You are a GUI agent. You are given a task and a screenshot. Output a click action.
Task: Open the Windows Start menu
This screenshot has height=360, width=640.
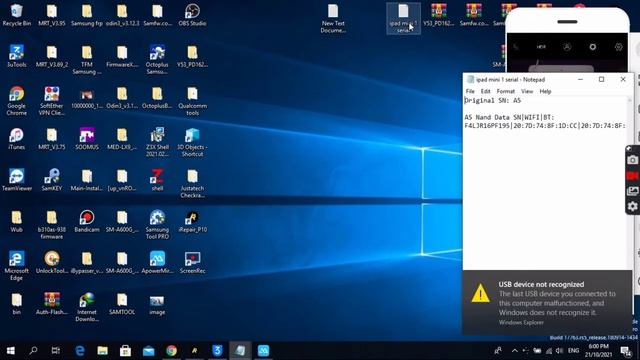(x=11, y=351)
